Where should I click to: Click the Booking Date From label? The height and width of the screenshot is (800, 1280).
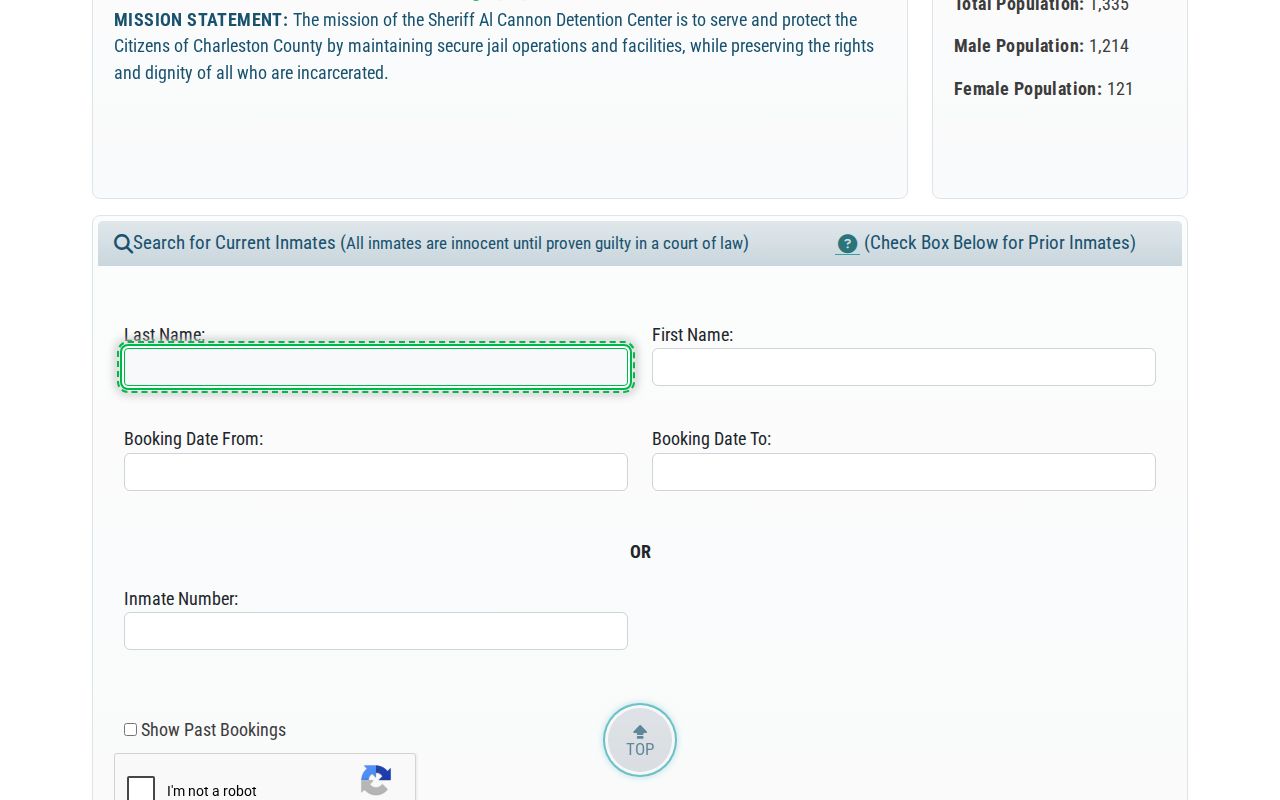(194, 439)
